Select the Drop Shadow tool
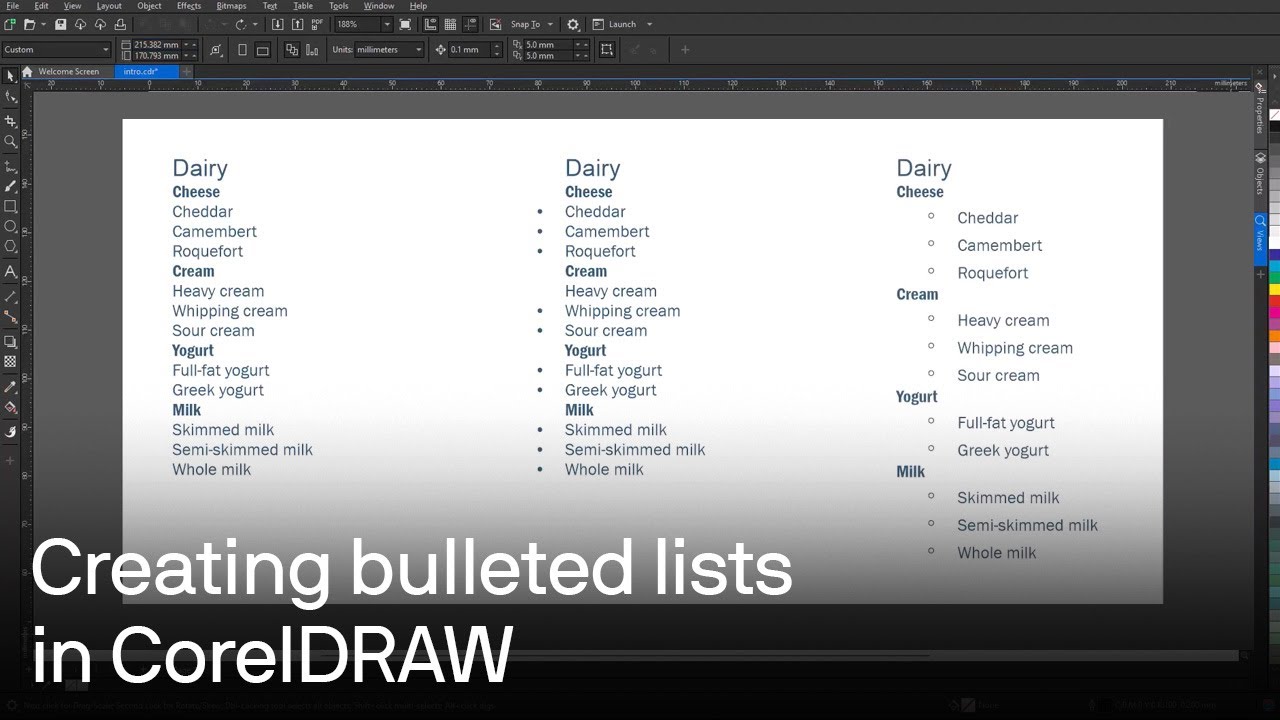Screen dimensions: 1280x720 click(11, 341)
